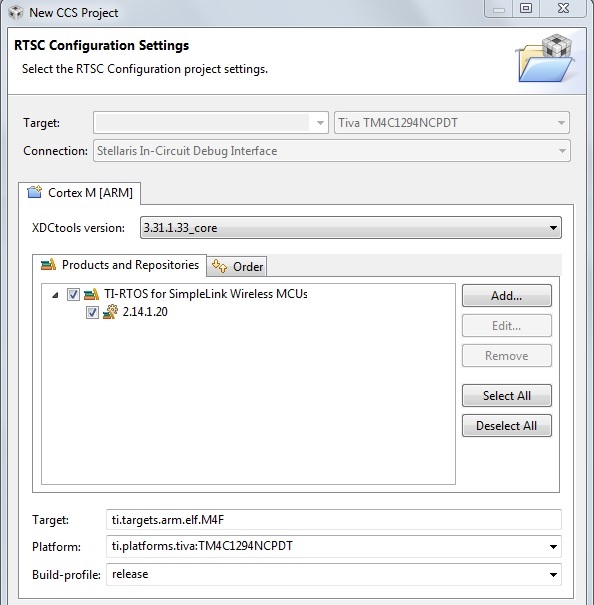Click the 2.14.1.20 version gear icon
The width and height of the screenshot is (594, 605).
pos(110,312)
